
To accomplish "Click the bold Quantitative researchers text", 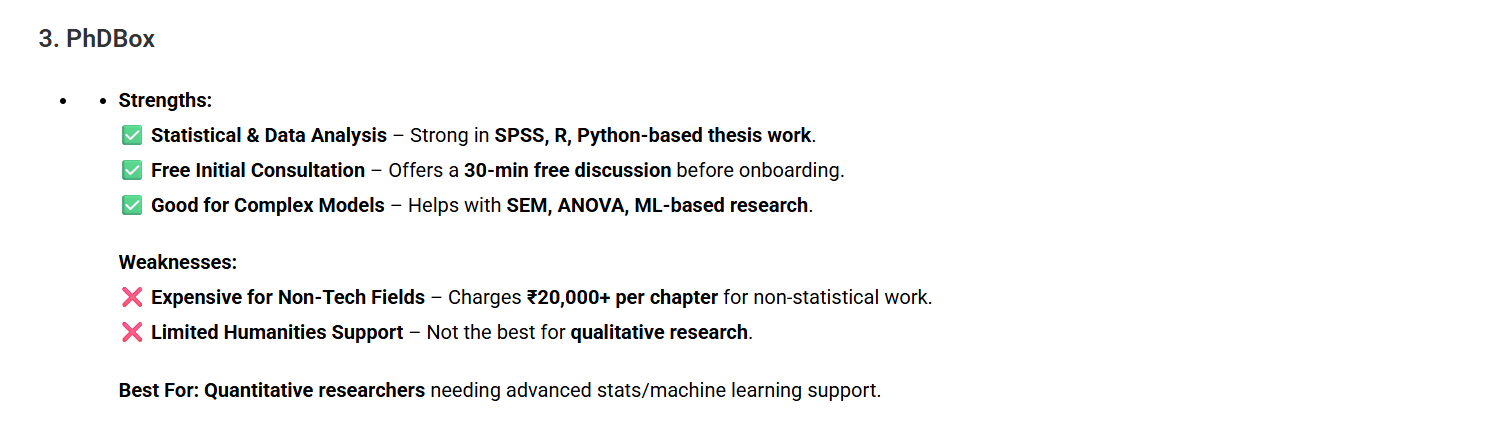I will coord(315,390).
